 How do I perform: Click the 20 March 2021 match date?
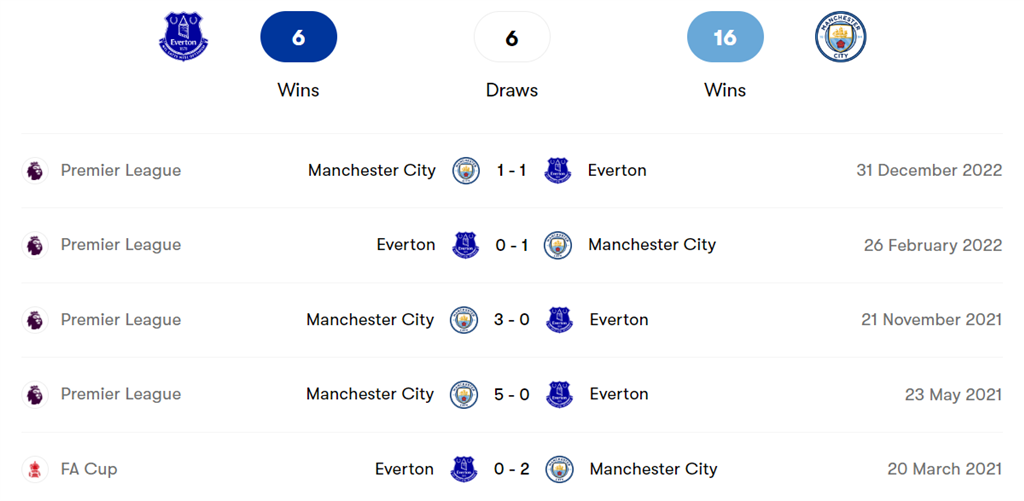pos(944,469)
